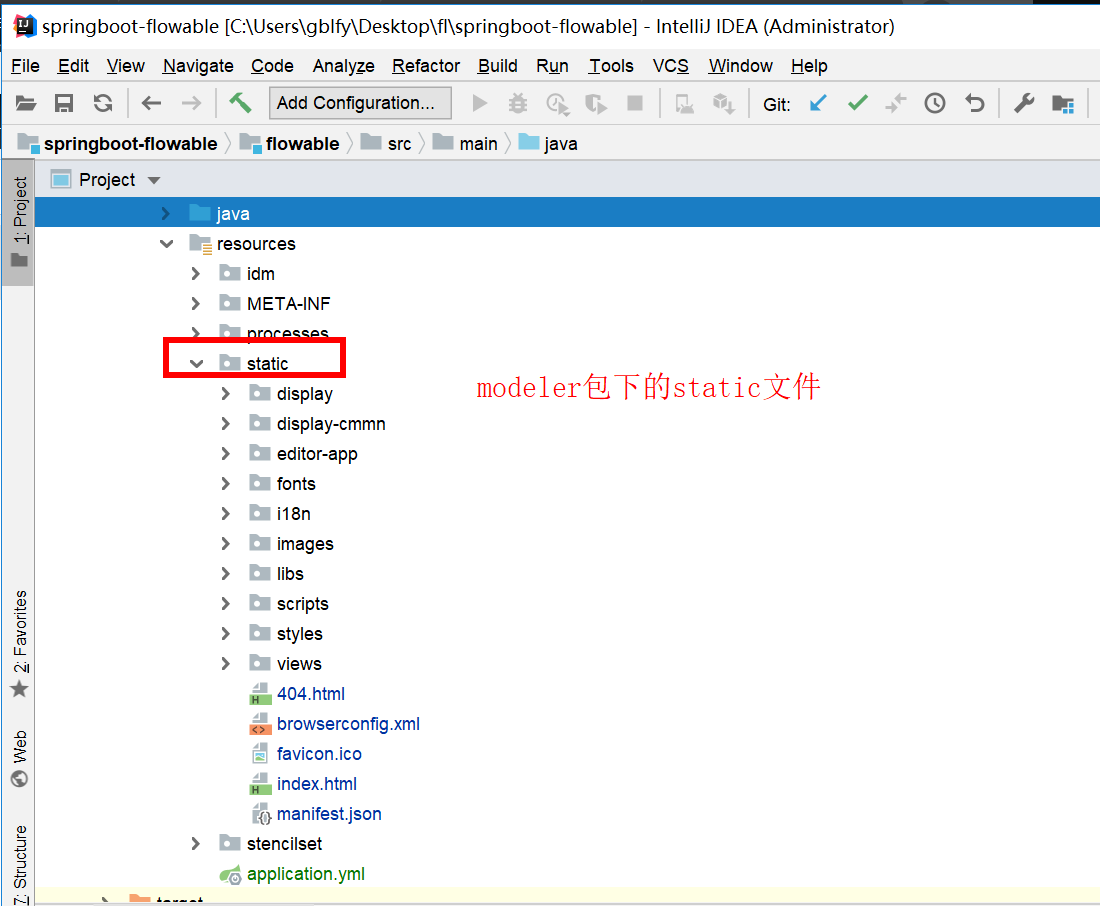Expand the META-INF folder

pos(196,304)
